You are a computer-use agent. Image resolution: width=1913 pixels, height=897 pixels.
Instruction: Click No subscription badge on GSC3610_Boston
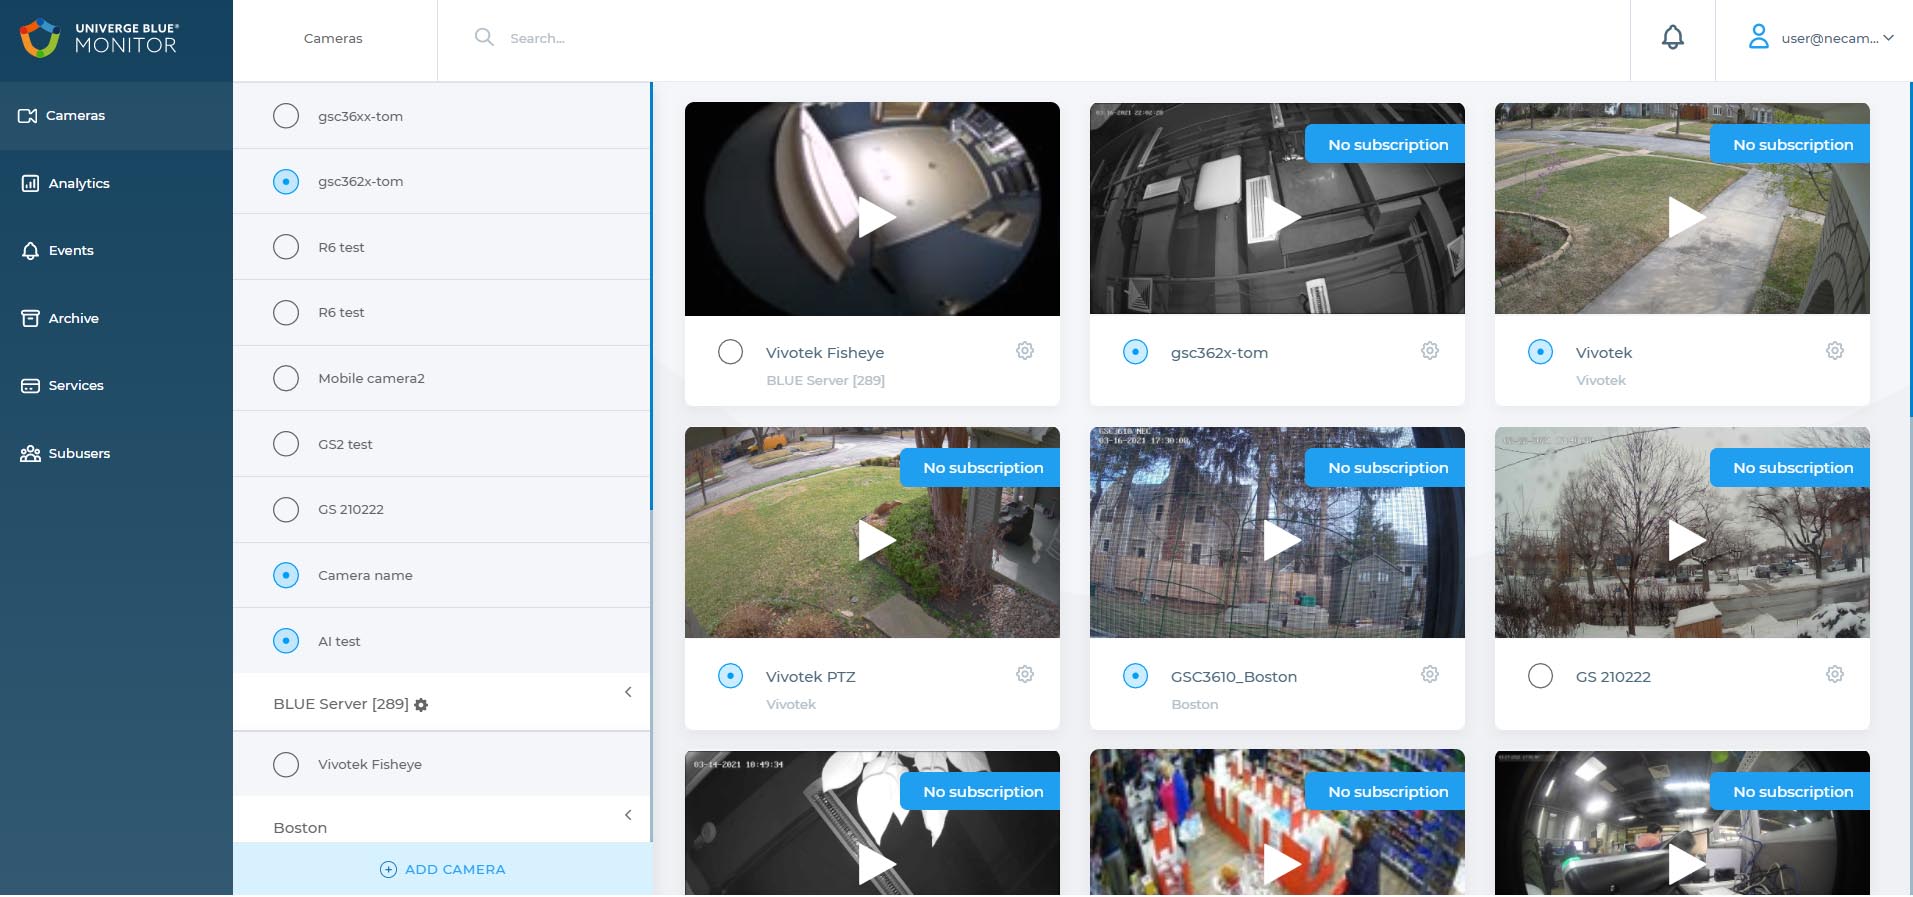point(1386,467)
